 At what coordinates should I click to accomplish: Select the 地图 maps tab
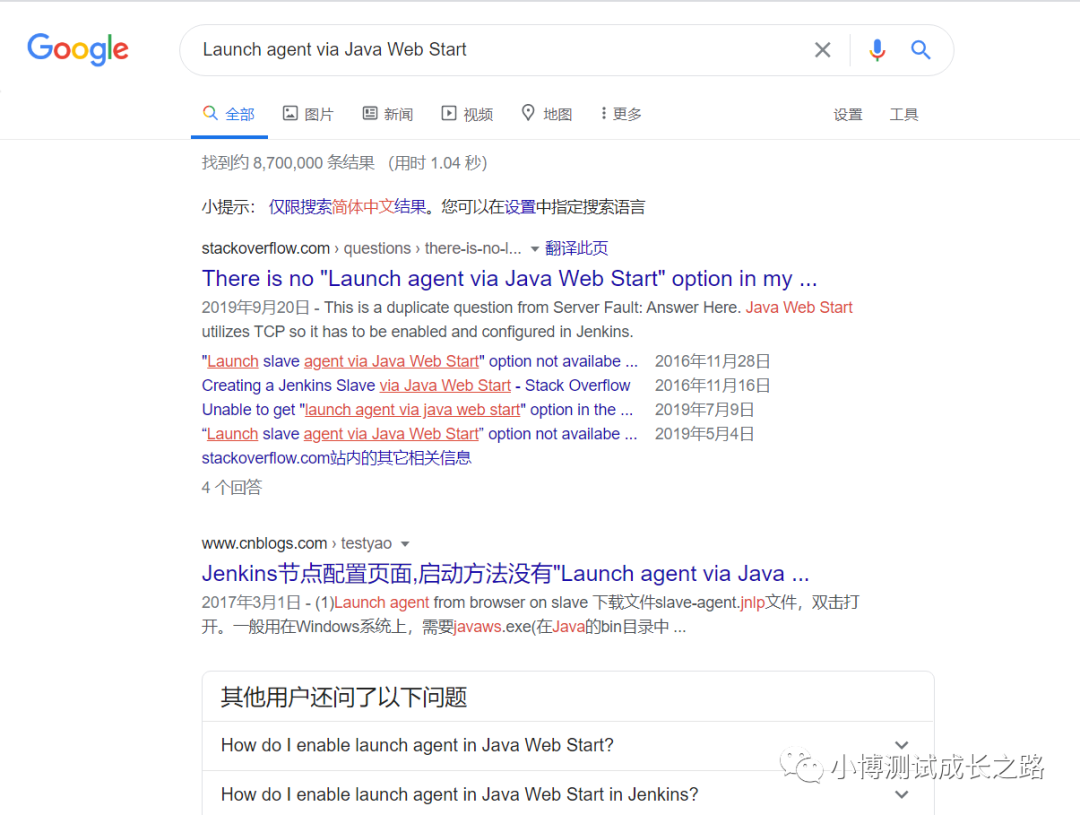coord(547,114)
